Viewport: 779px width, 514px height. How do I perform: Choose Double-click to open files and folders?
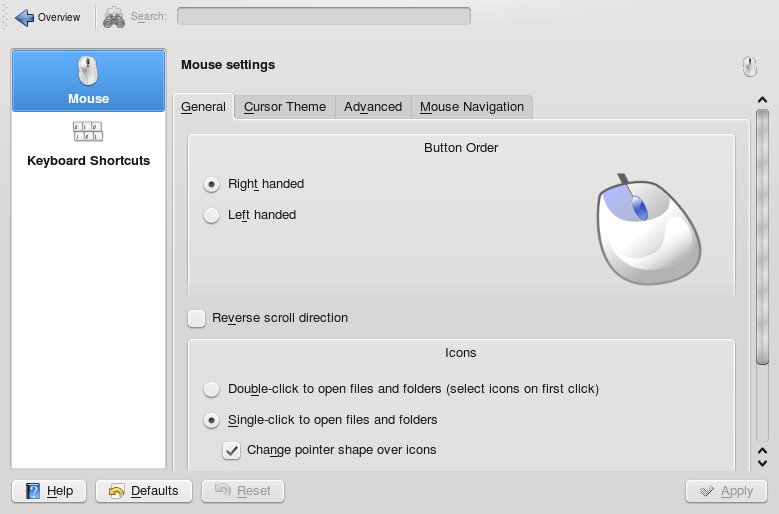211,389
